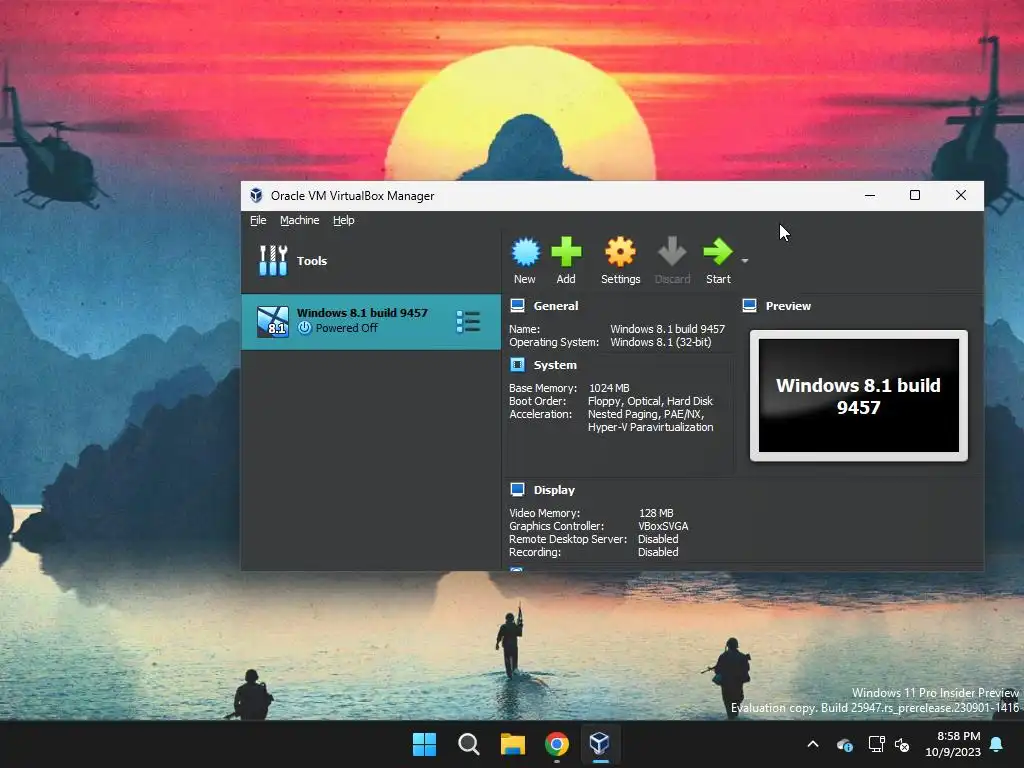Click the System section chip icon
The width and height of the screenshot is (1024, 768).
pyautogui.click(x=517, y=364)
